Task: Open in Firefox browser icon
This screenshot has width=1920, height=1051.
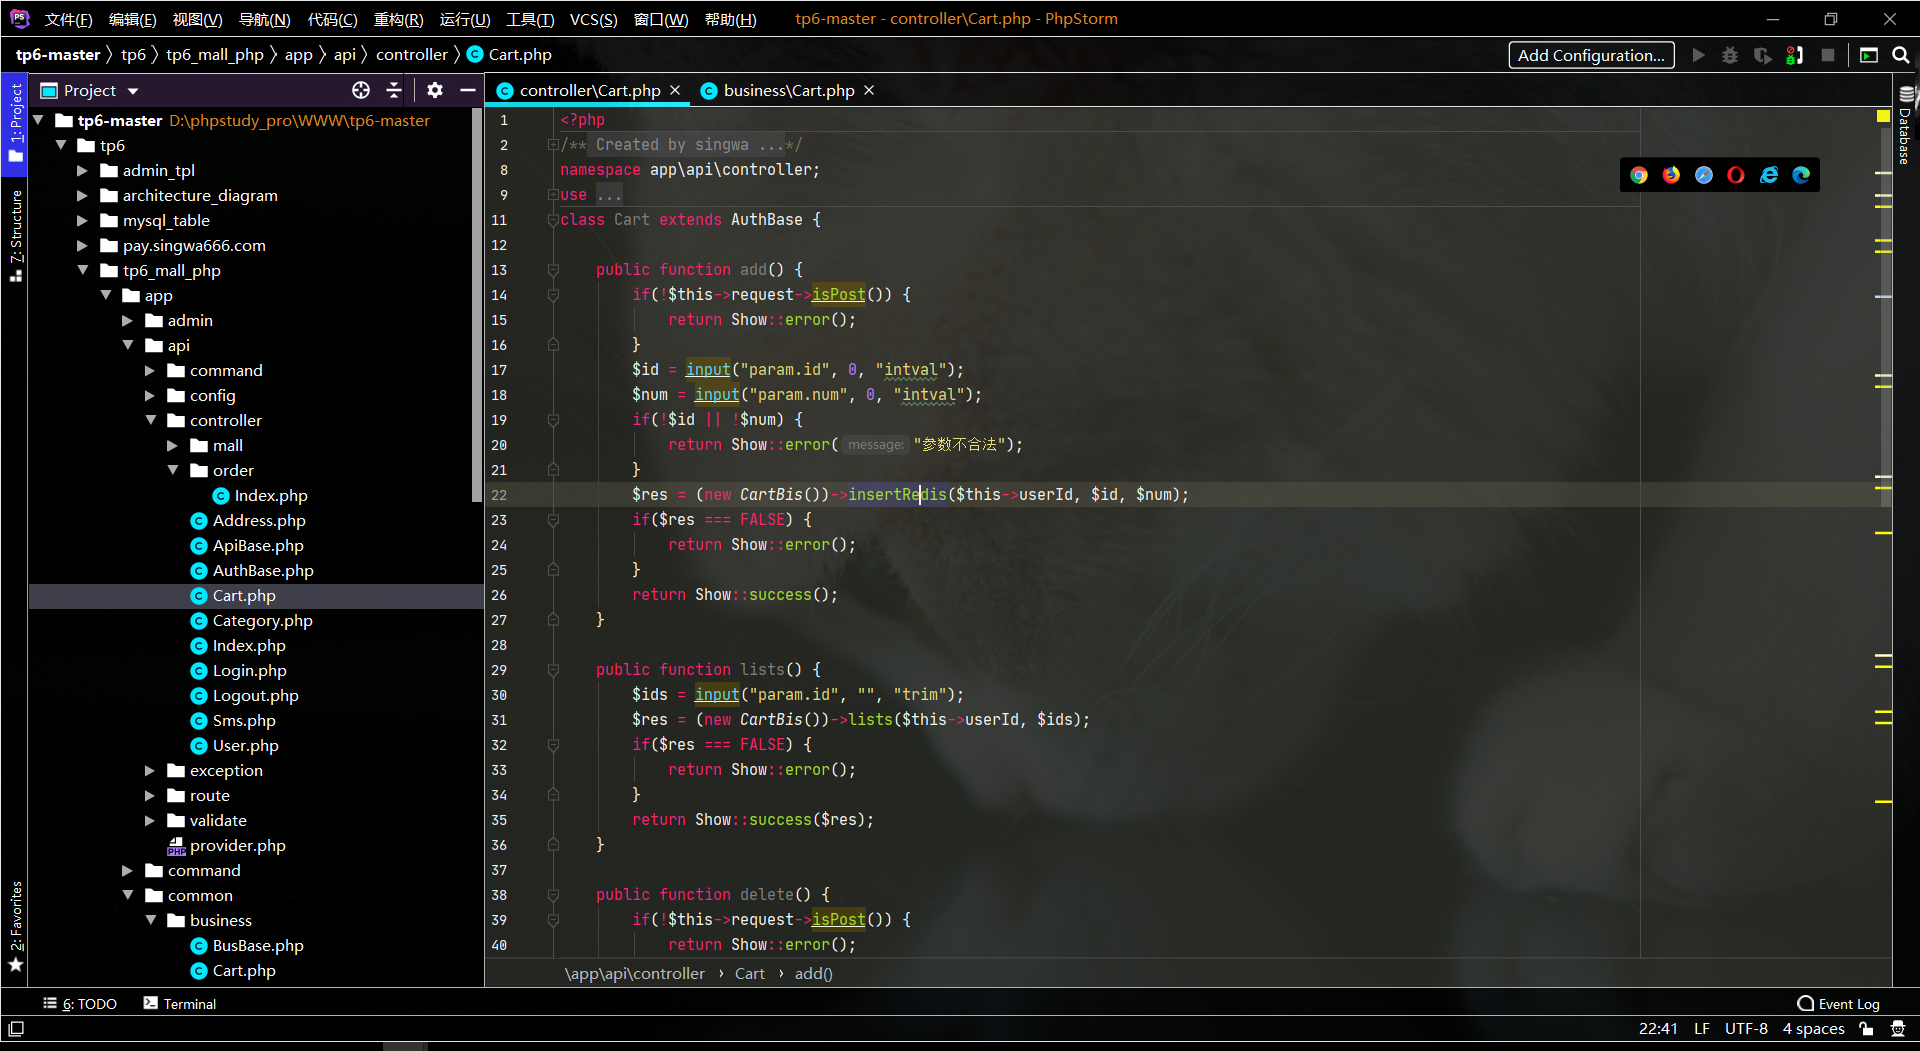Action: pyautogui.click(x=1671, y=176)
